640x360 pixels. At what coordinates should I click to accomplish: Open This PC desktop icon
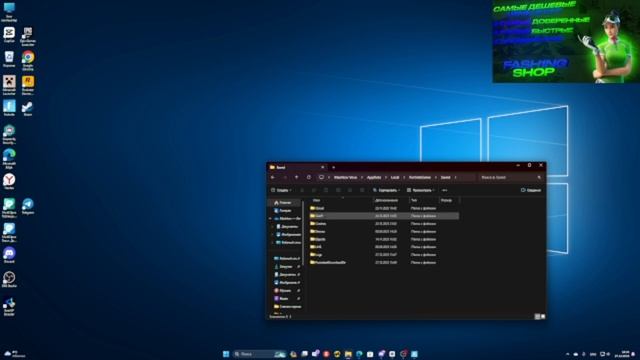click(x=9, y=12)
